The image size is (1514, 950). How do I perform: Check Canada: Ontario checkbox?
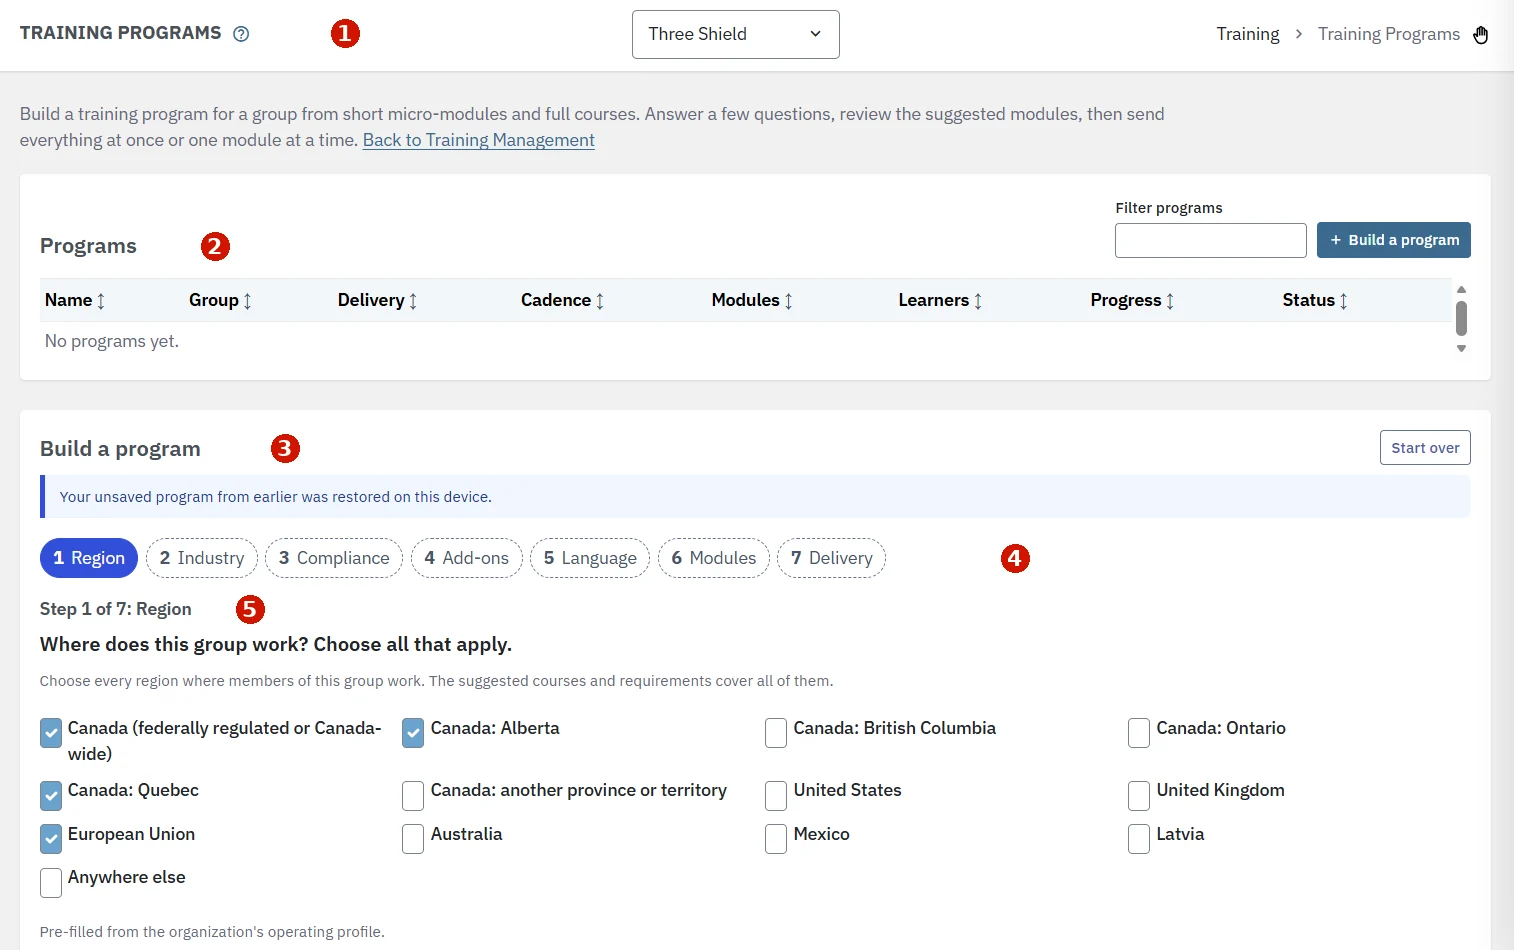(1139, 733)
